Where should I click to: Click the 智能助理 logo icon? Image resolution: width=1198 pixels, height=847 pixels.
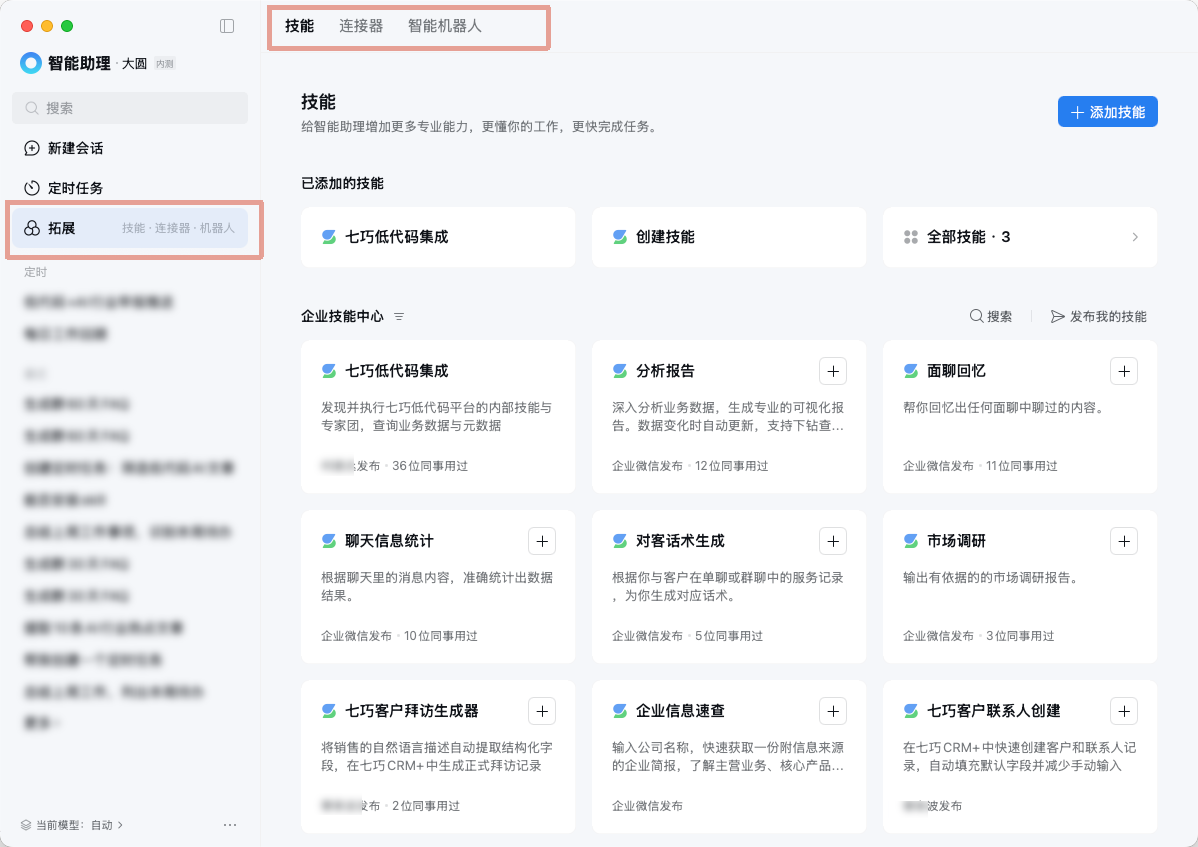pyautogui.click(x=31, y=63)
